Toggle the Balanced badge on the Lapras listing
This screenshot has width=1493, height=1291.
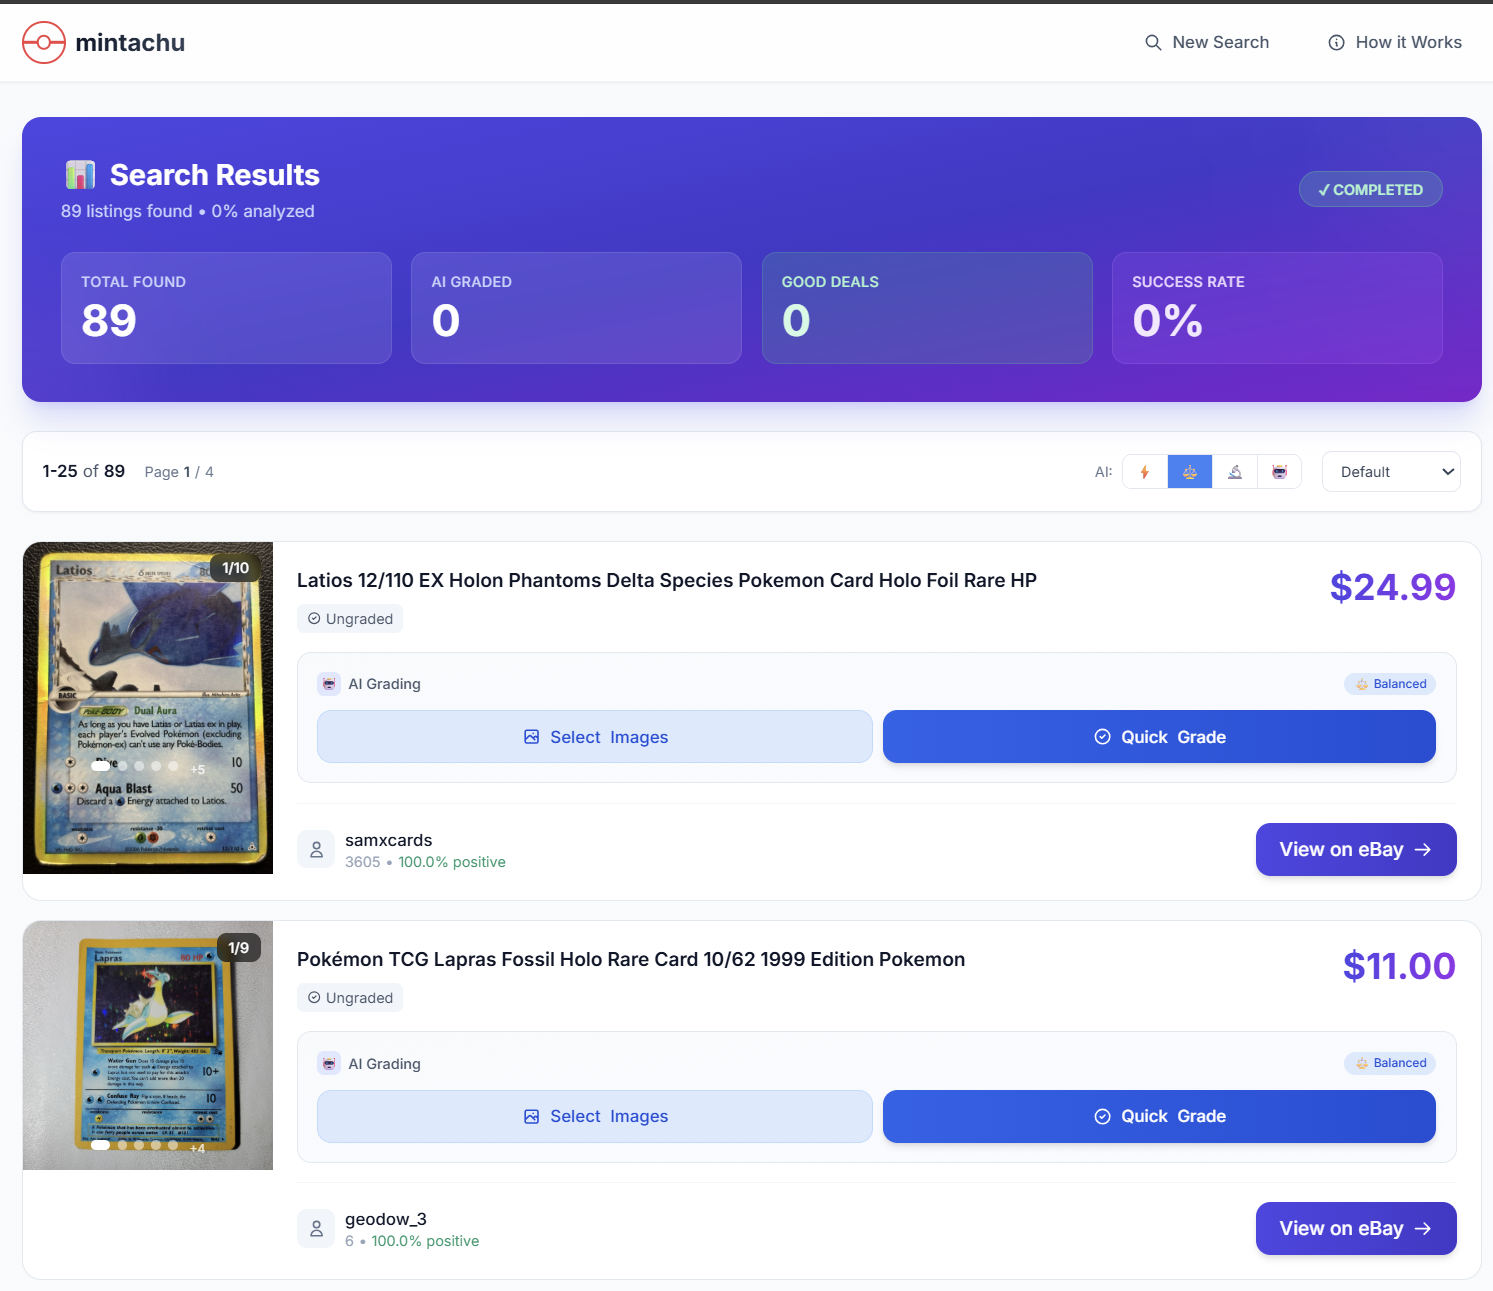click(1390, 1063)
